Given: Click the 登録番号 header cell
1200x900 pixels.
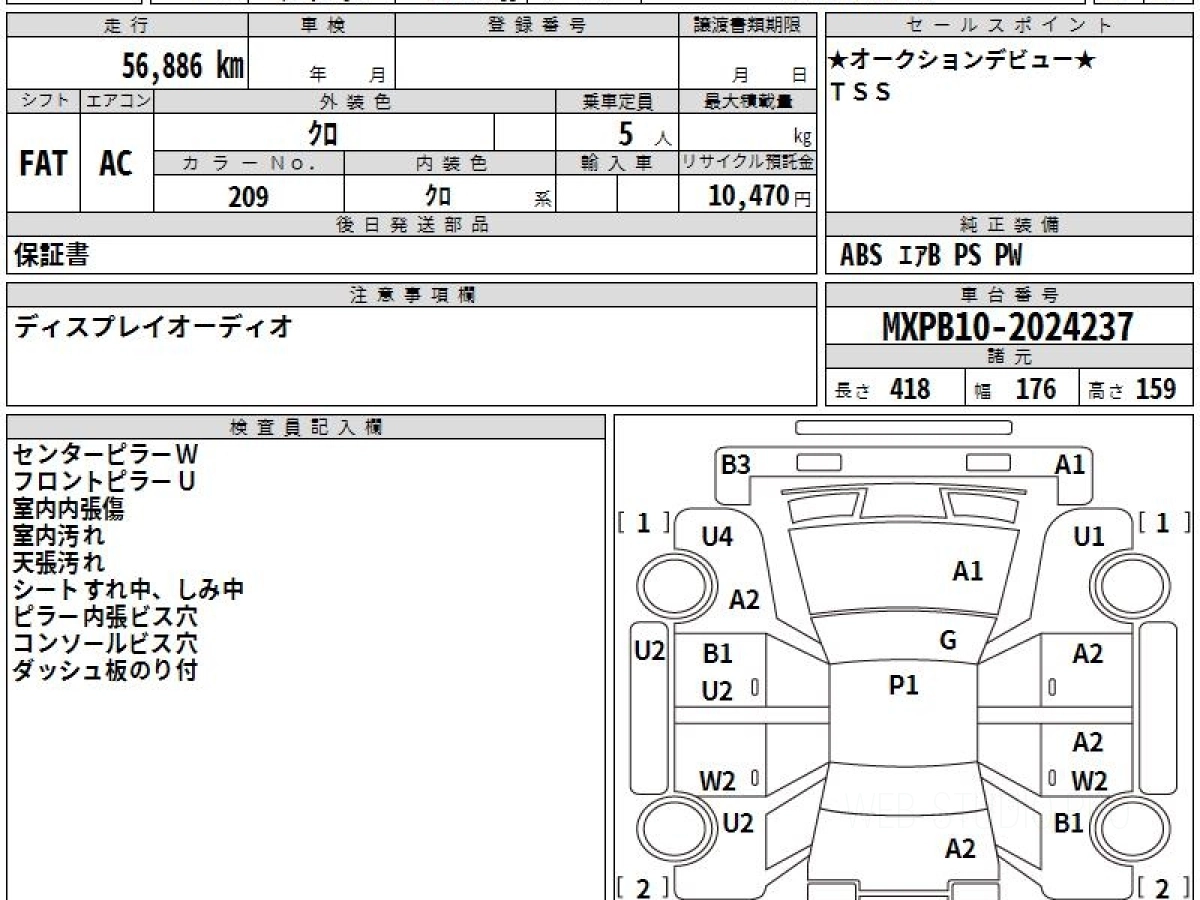Looking at the screenshot, I should tap(536, 26).
